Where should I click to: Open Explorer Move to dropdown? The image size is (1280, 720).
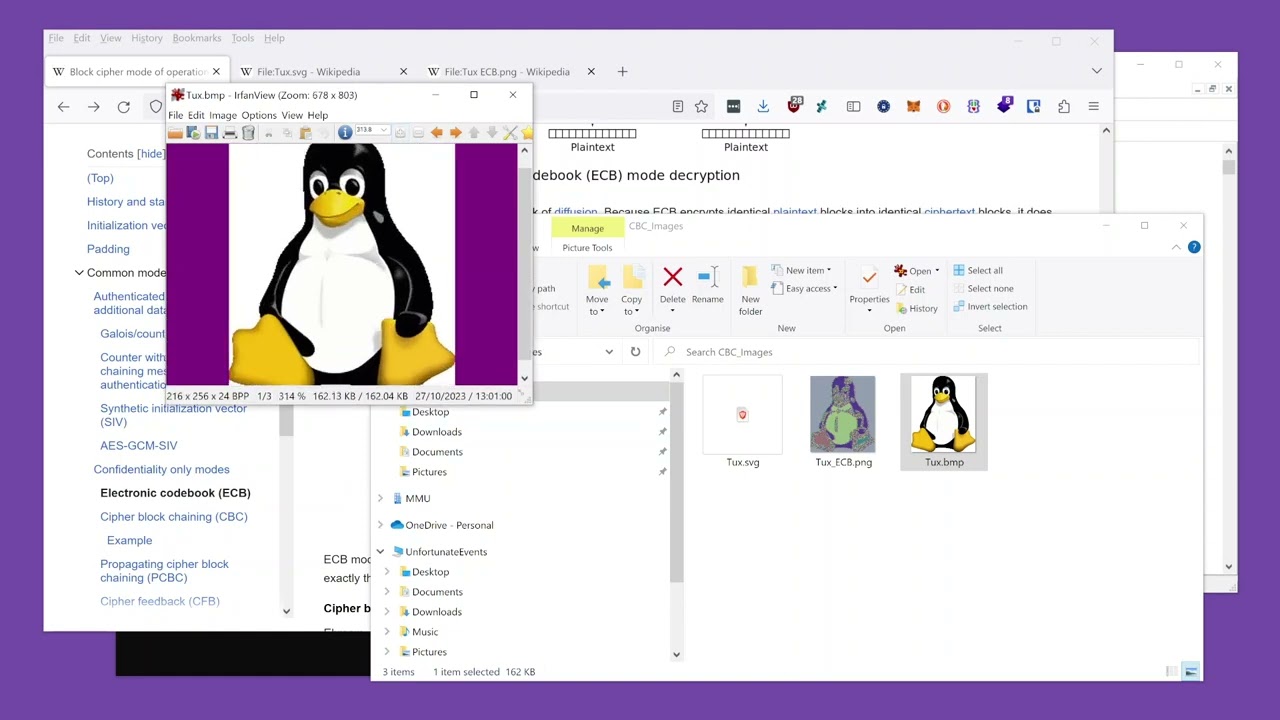click(x=597, y=290)
